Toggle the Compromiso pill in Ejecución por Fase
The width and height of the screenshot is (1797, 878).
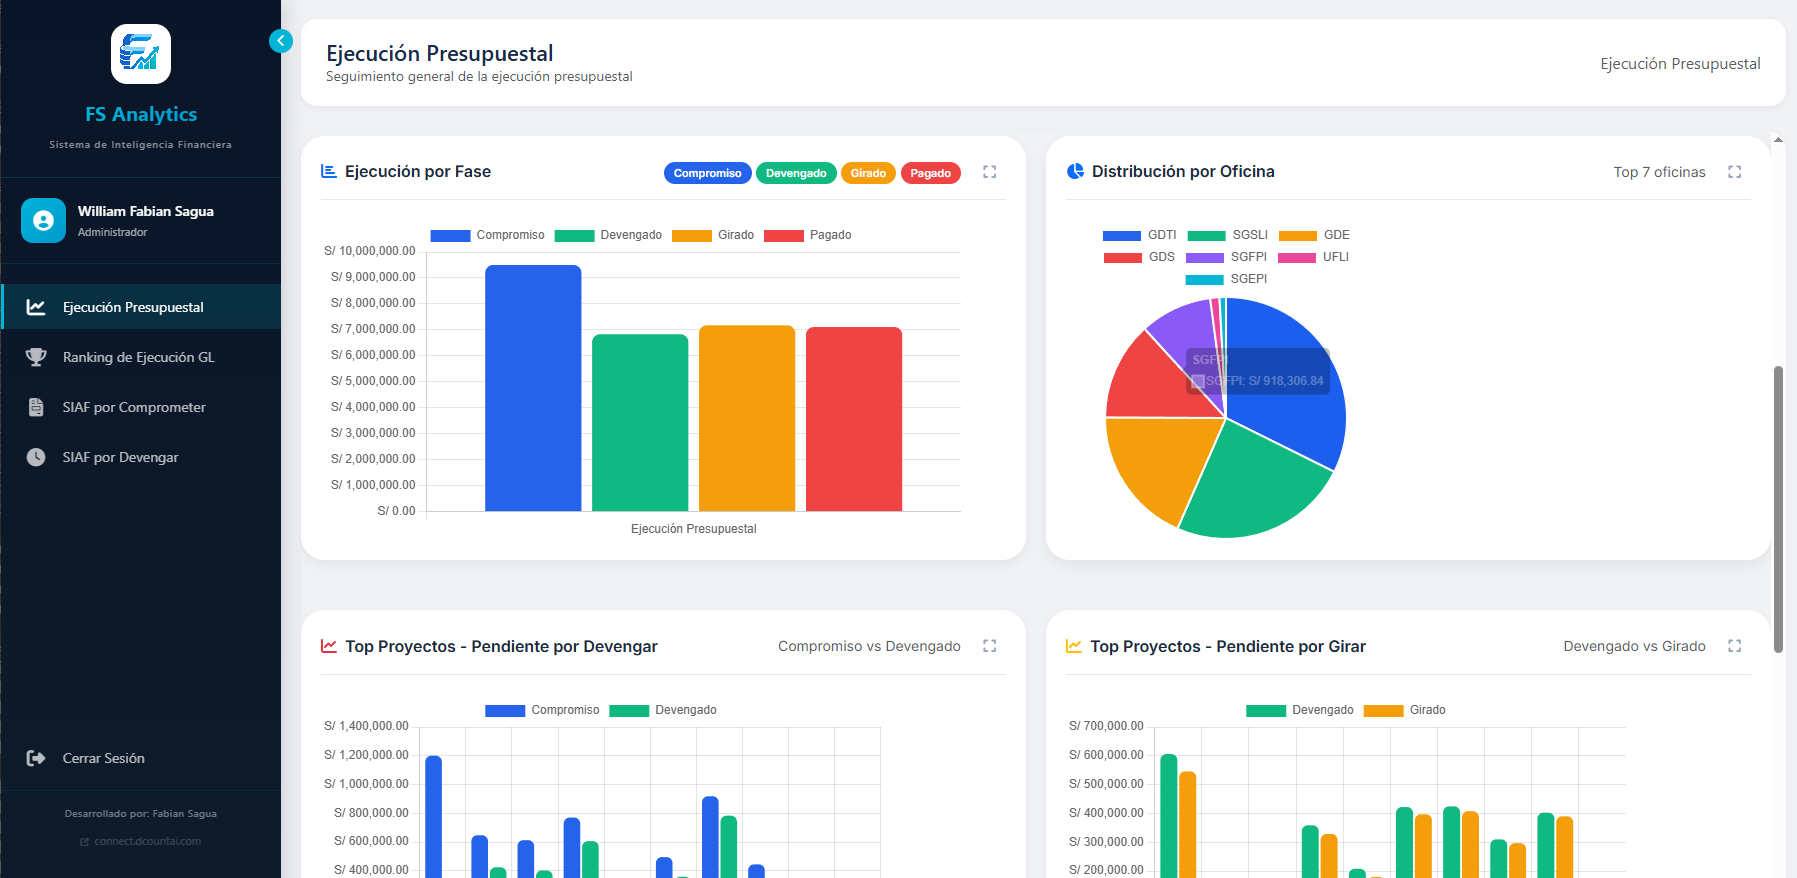point(707,173)
